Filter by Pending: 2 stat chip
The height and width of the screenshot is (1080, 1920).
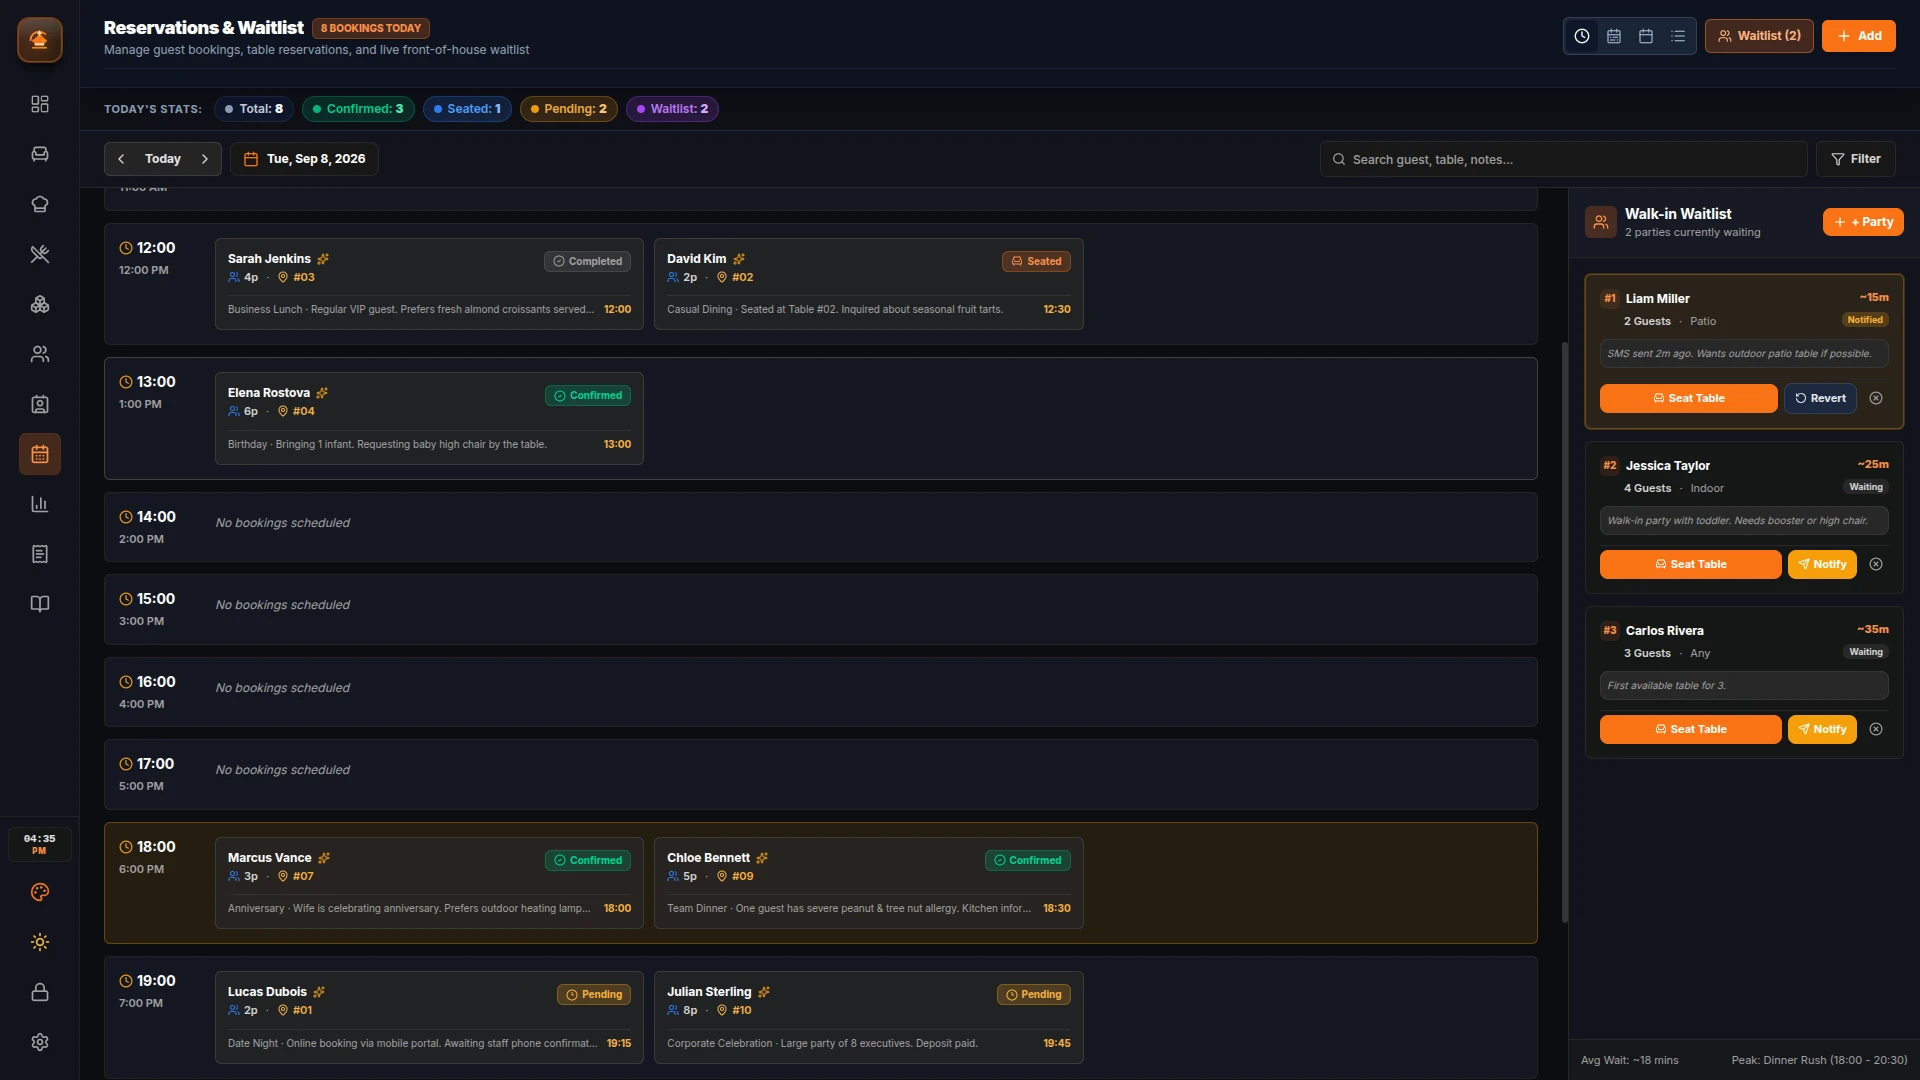[569, 109]
